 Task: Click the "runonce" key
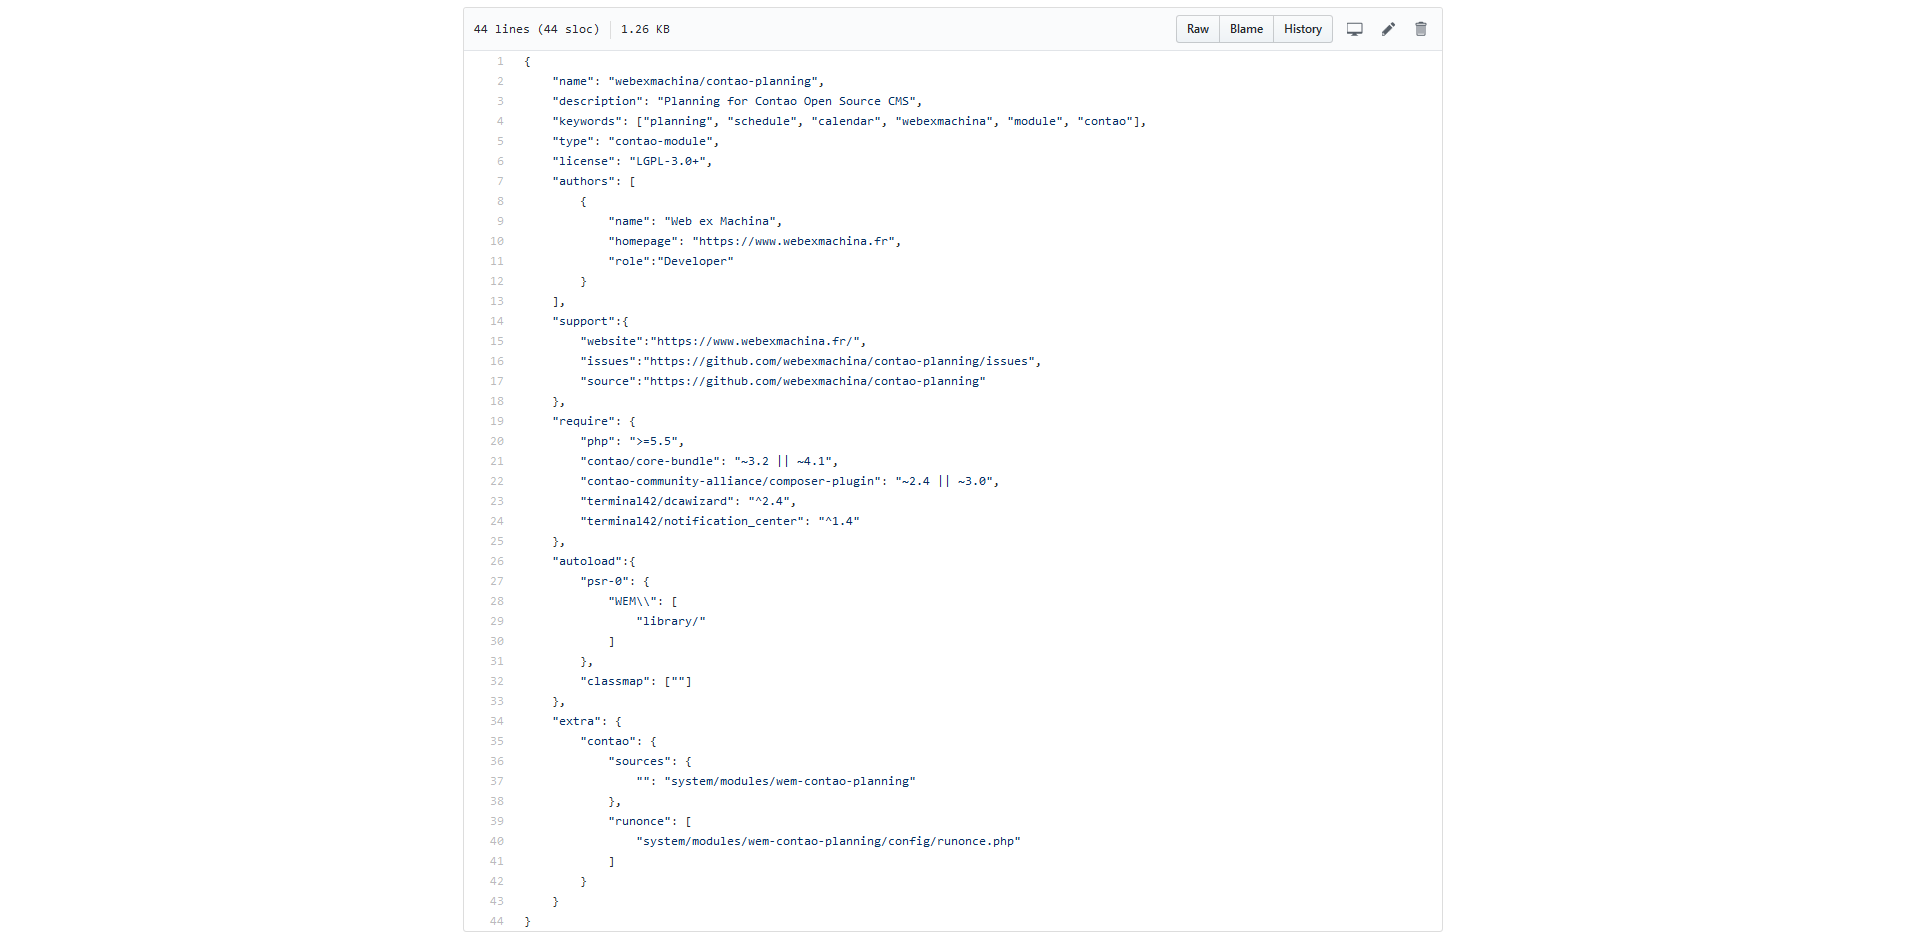tap(639, 821)
